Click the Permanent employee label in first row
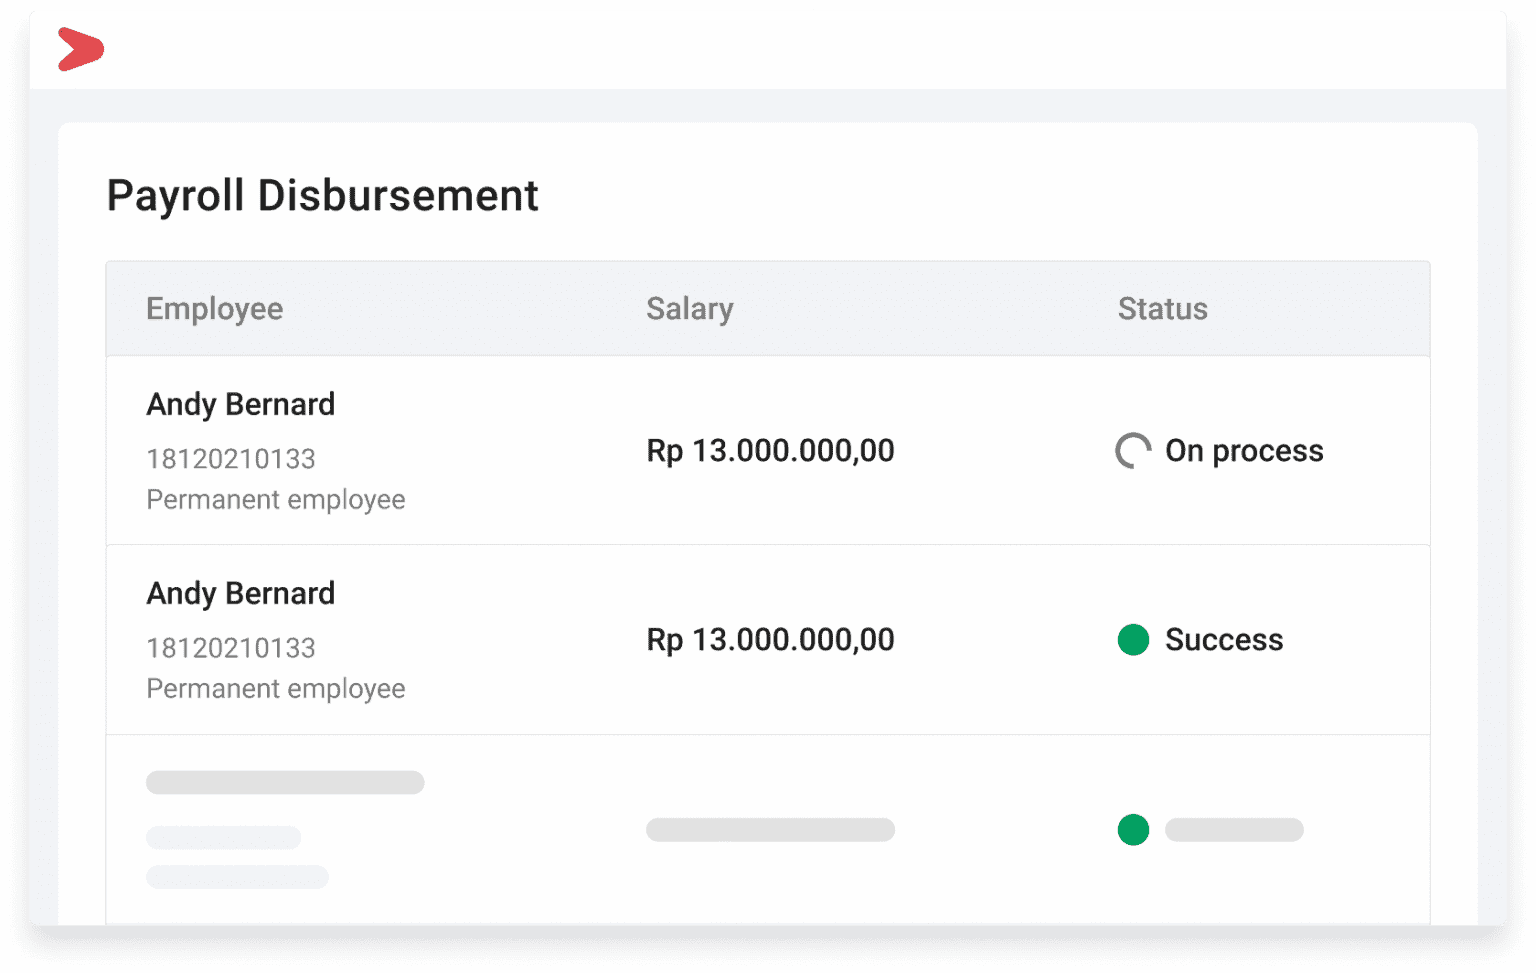 276,499
